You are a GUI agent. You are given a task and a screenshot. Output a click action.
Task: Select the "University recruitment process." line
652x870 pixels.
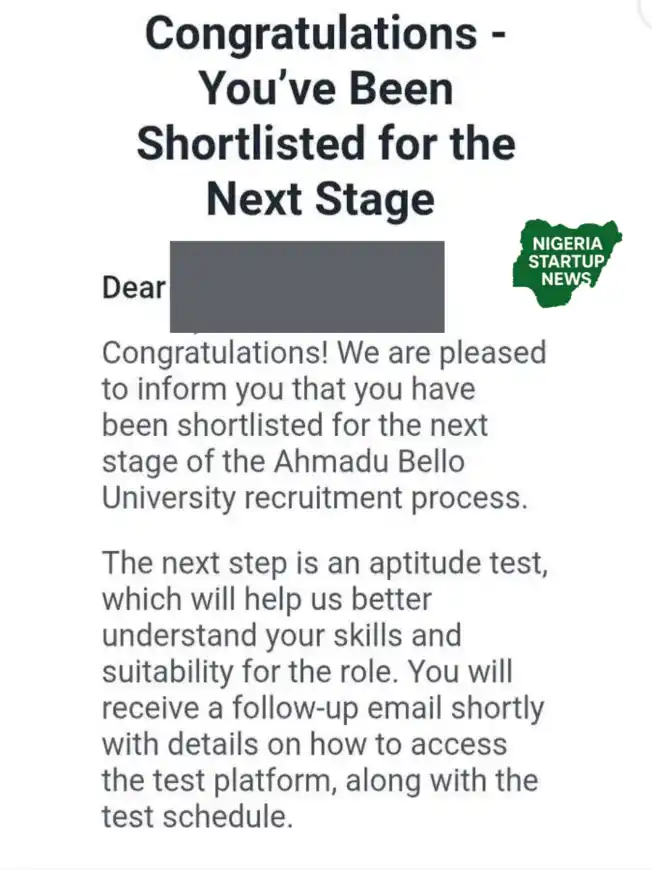314,497
